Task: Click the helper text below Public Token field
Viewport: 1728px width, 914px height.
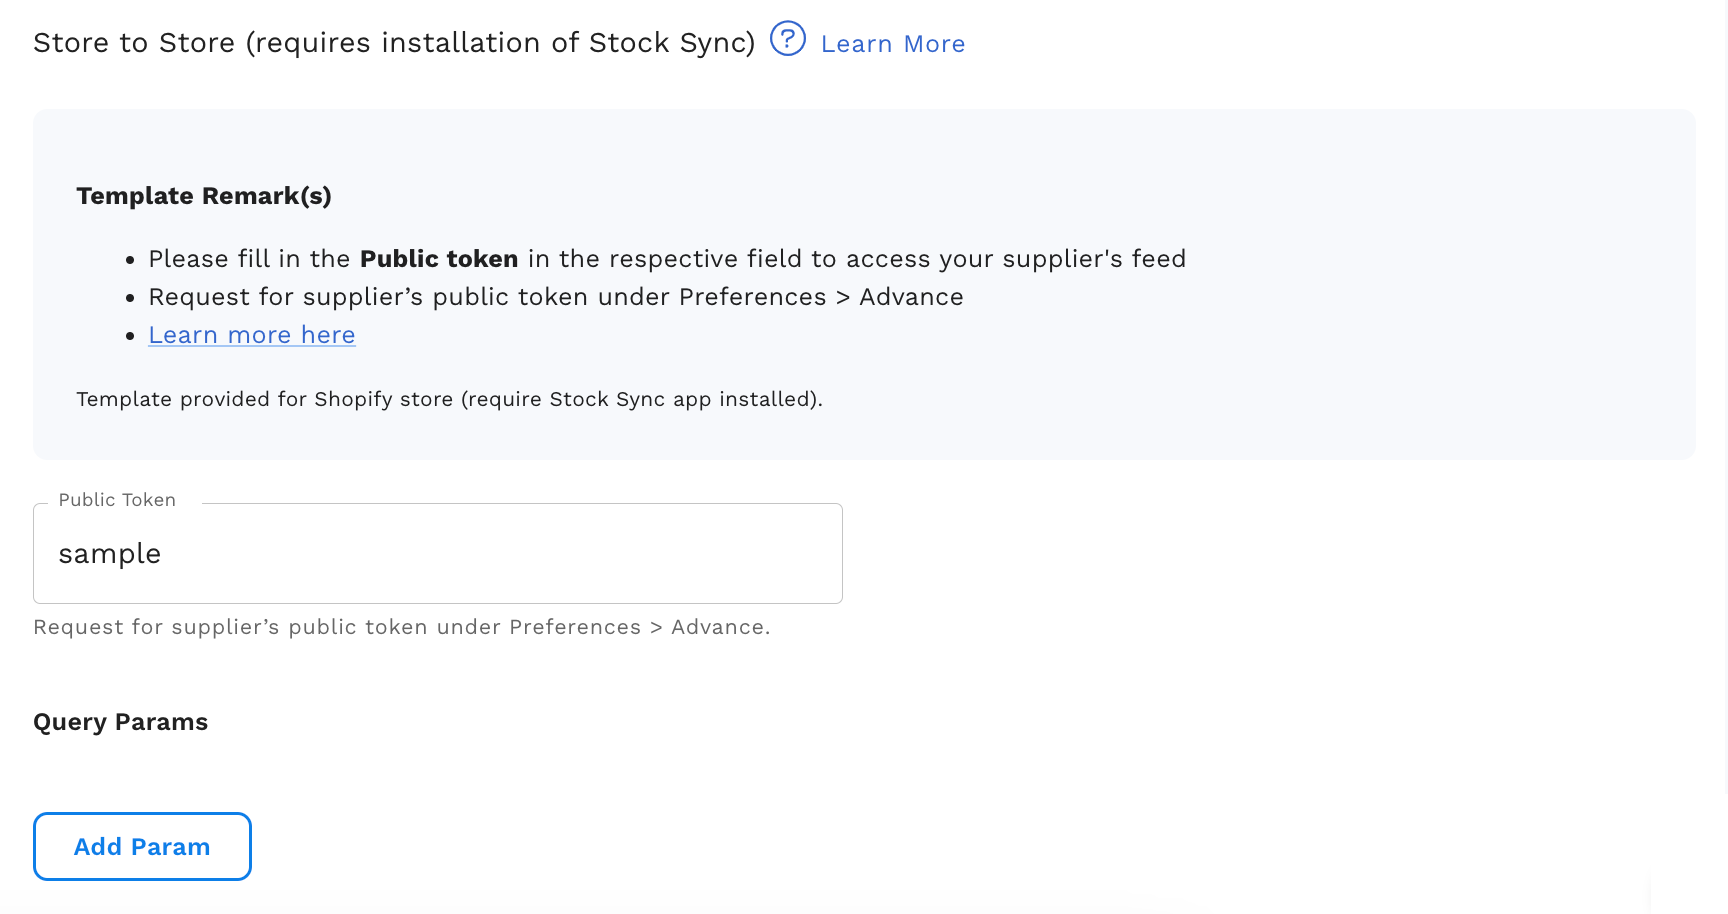Action: tap(401, 627)
